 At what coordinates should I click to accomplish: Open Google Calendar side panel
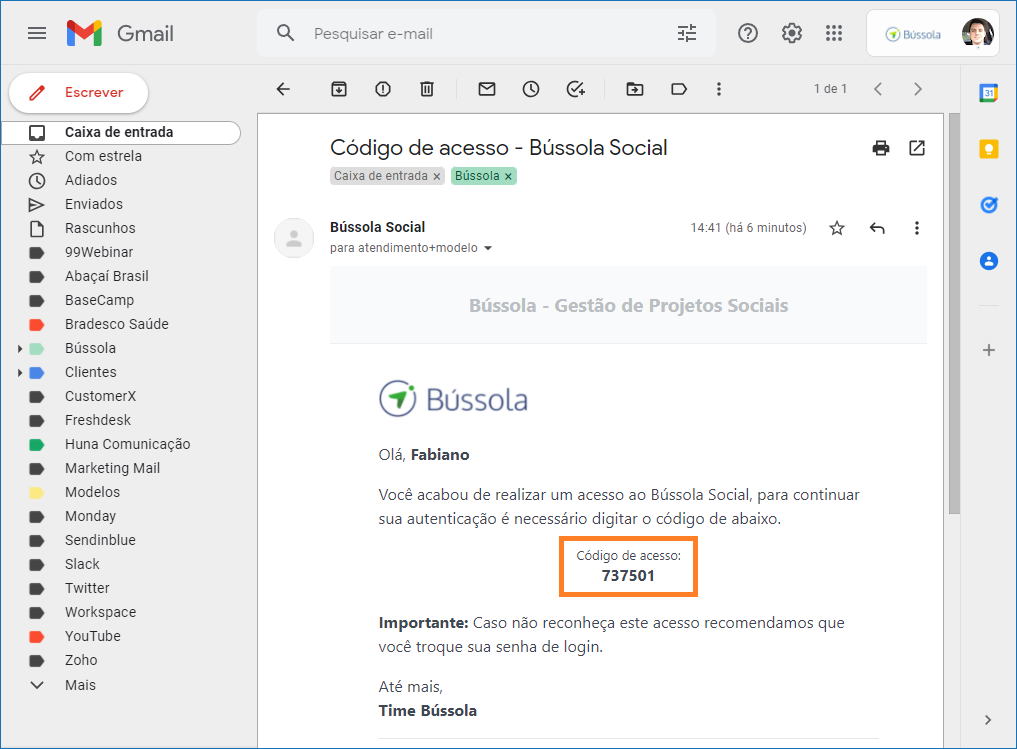coord(988,93)
